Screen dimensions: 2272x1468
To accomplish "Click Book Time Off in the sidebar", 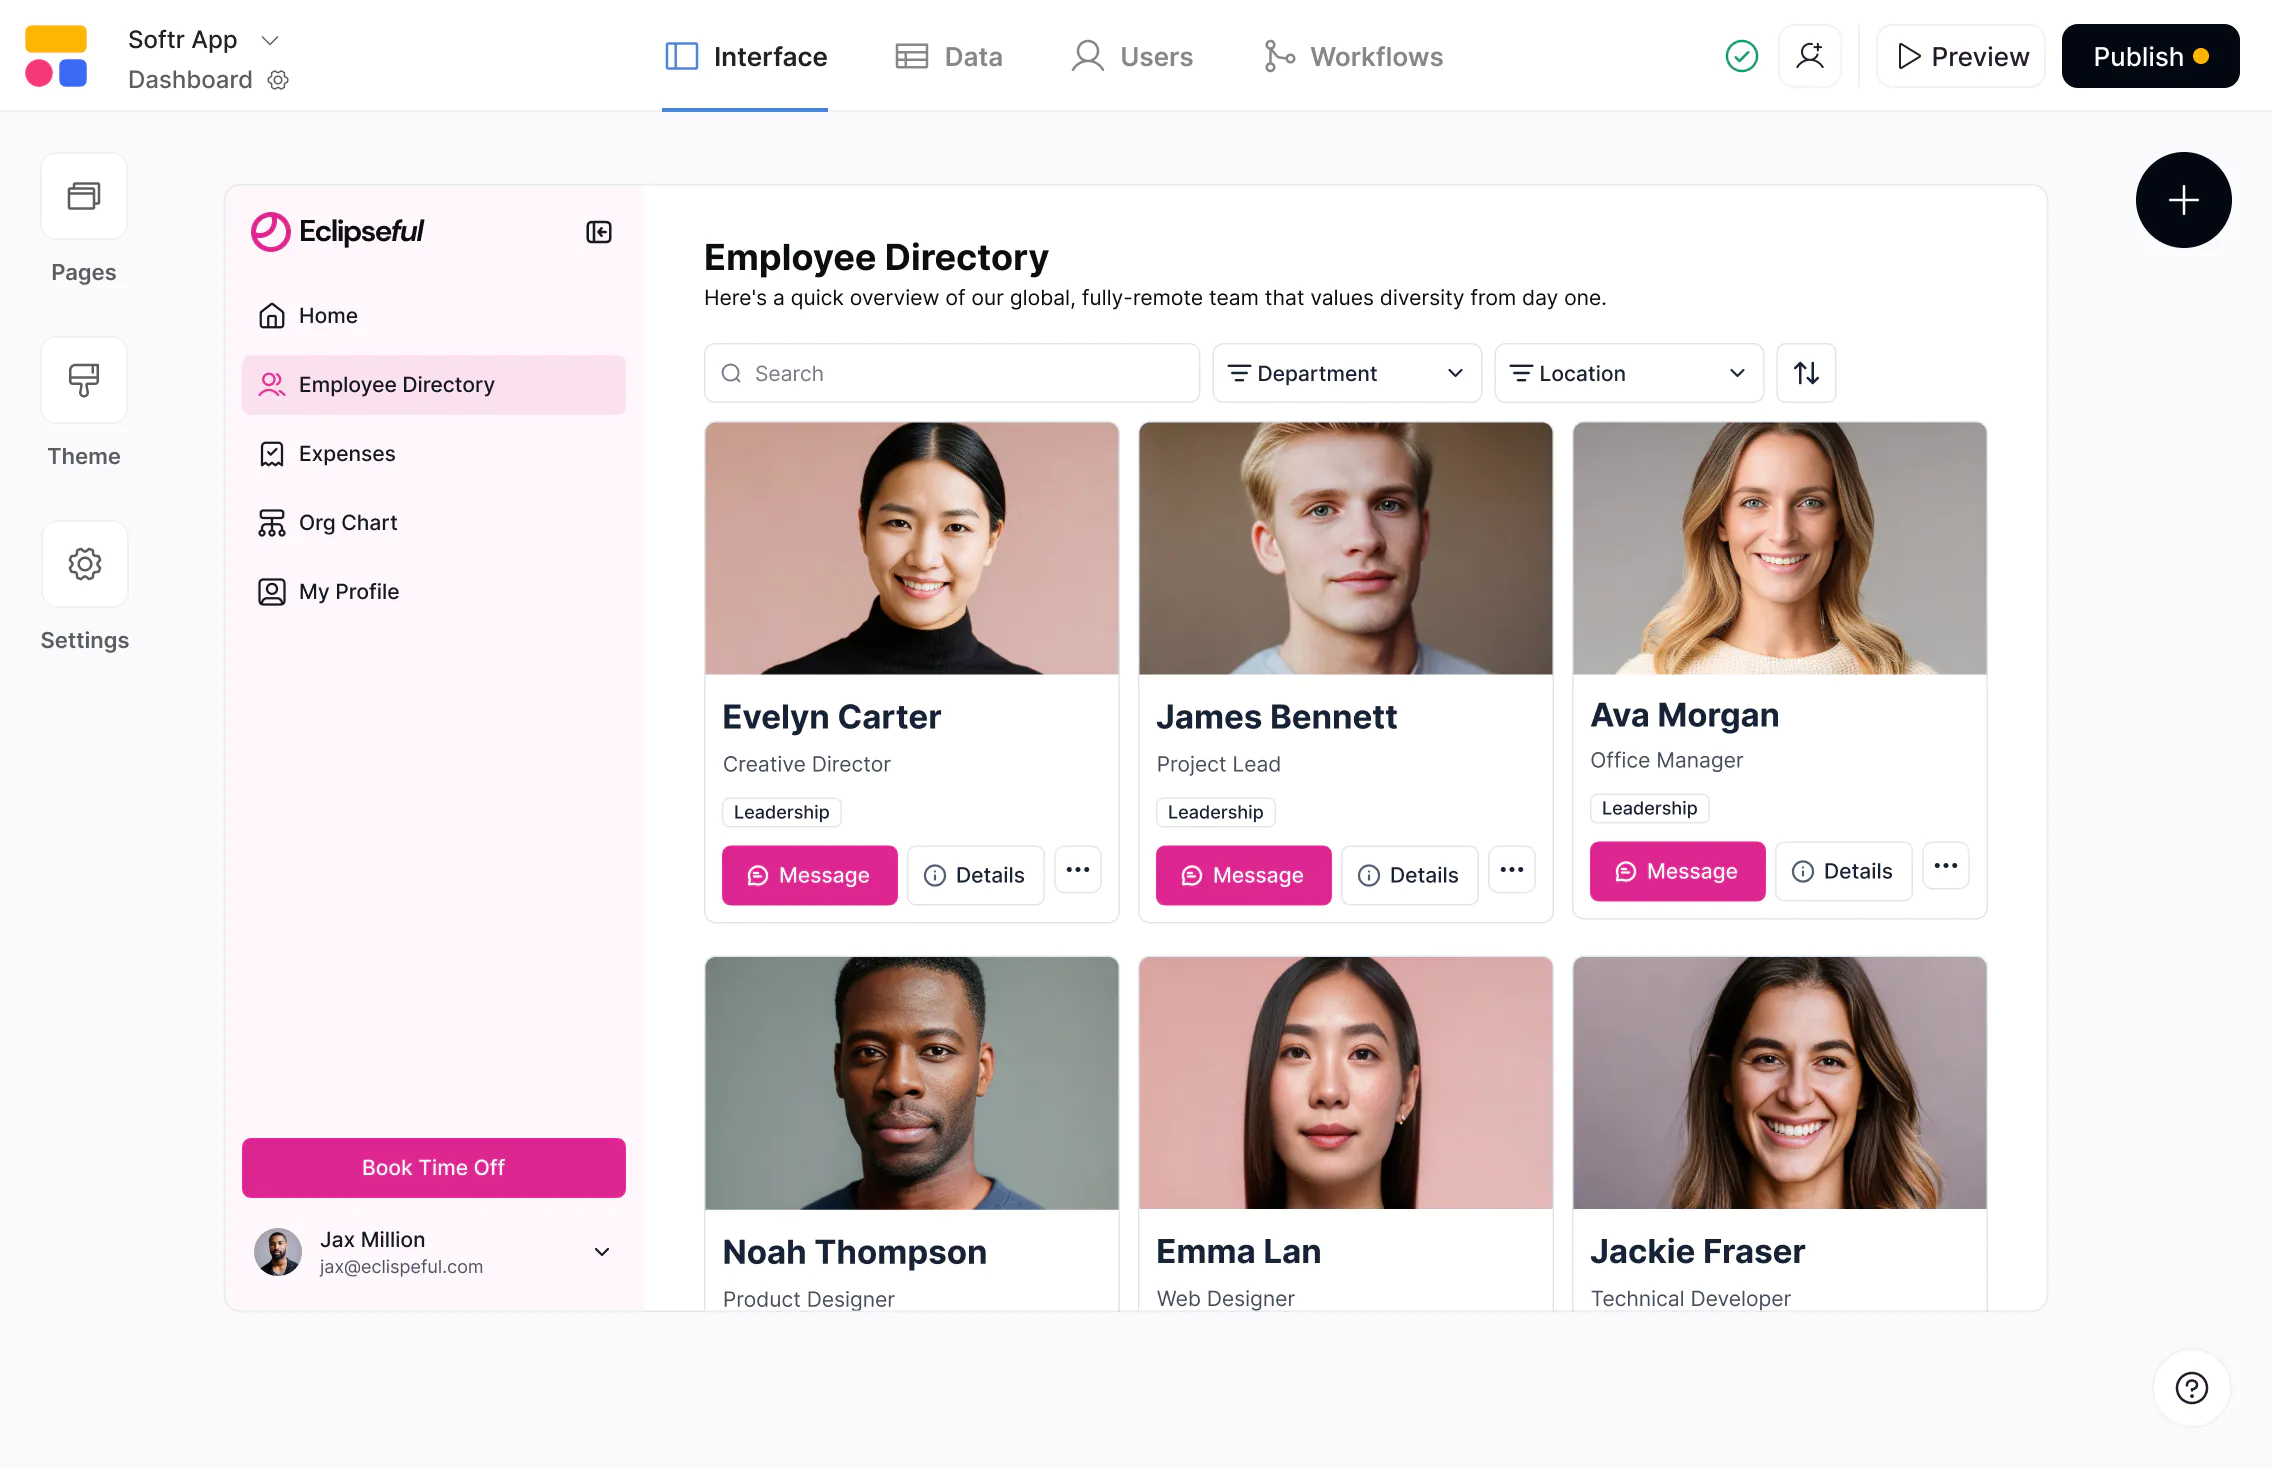I will coord(433,1167).
